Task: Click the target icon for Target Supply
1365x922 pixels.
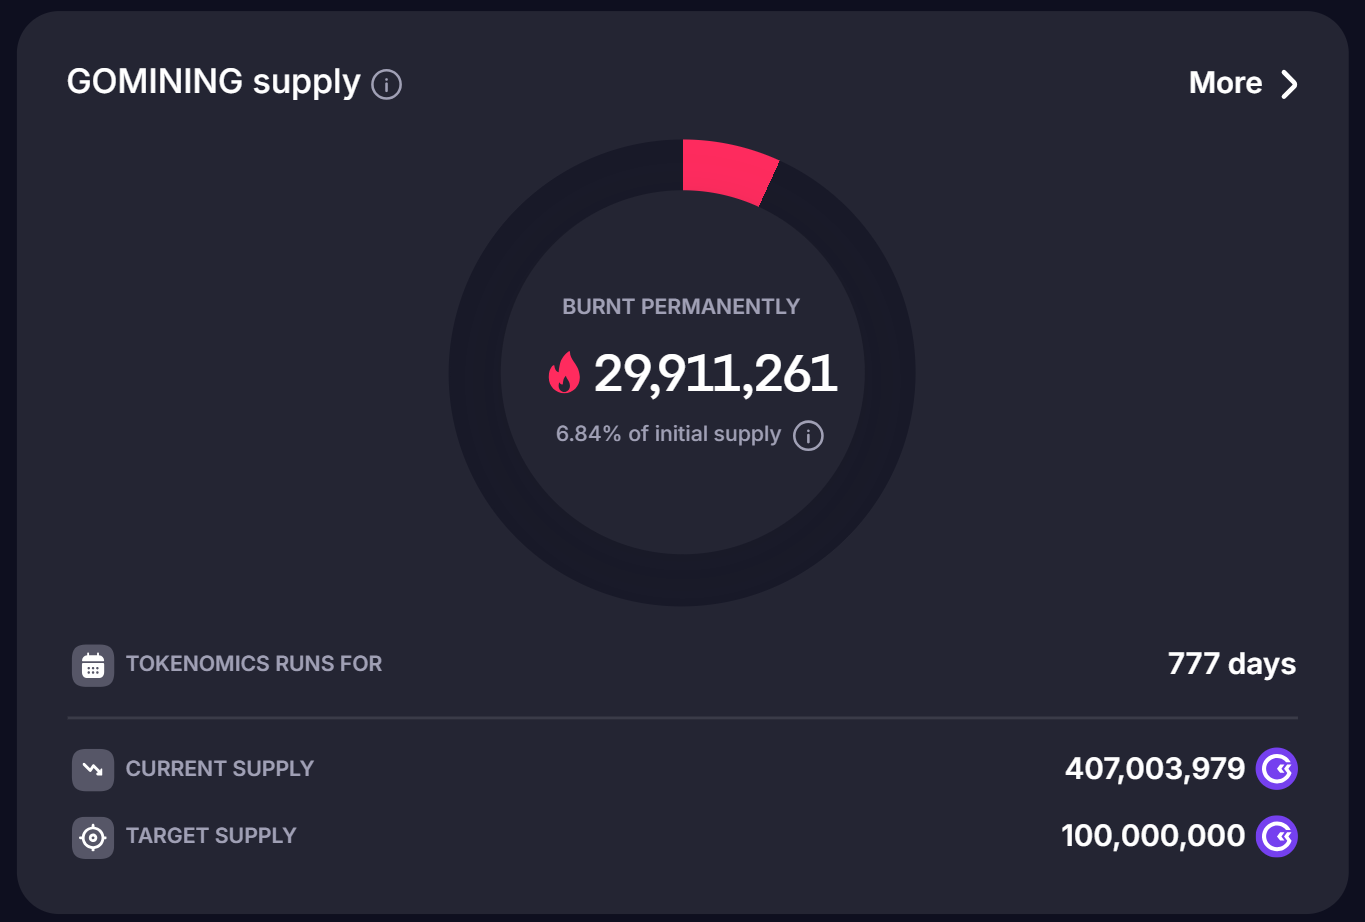Action: 93,837
